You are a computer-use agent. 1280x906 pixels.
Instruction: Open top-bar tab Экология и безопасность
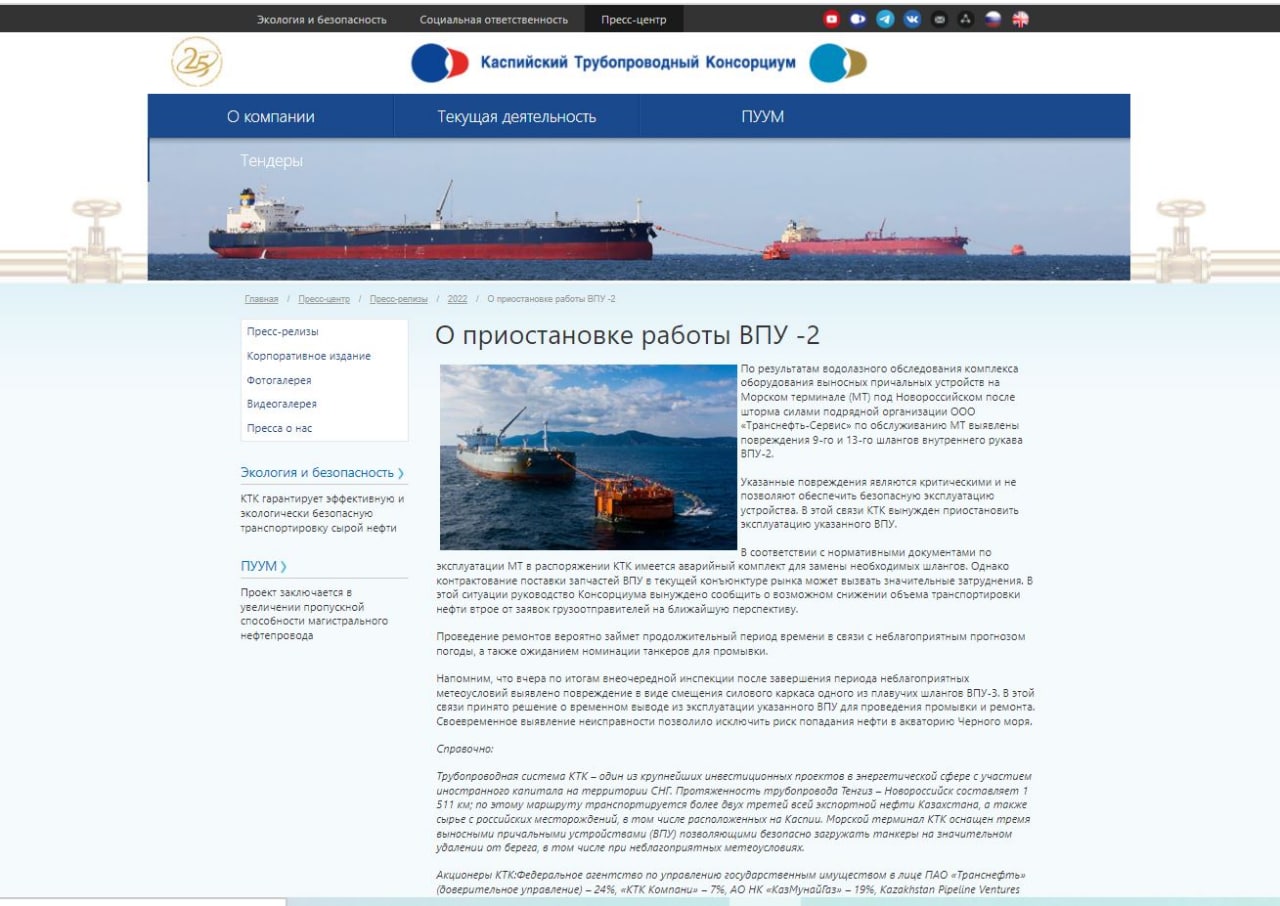click(x=322, y=20)
